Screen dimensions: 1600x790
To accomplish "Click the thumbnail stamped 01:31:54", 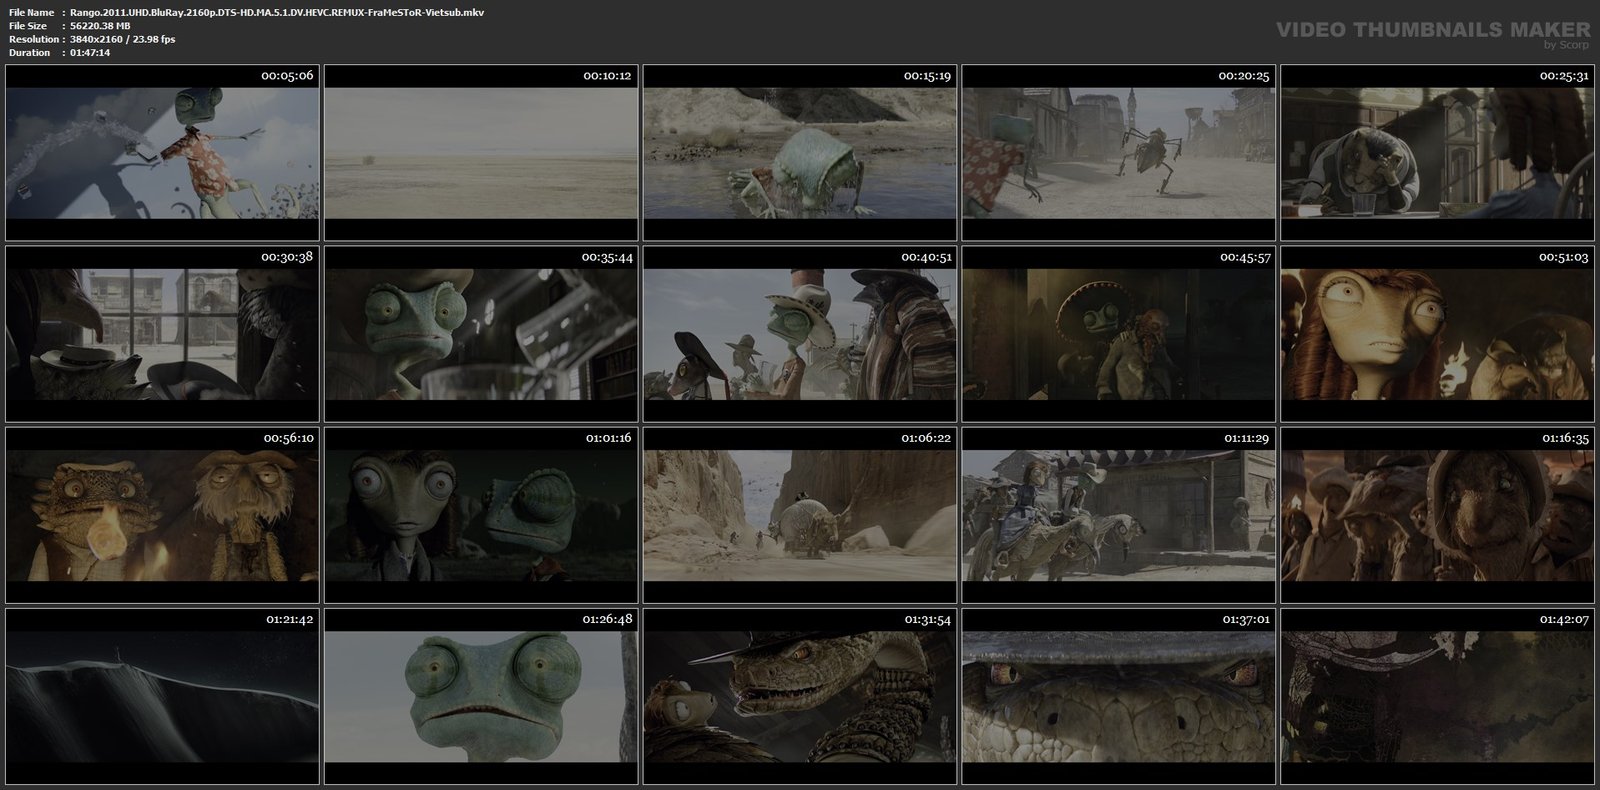I will (x=800, y=696).
